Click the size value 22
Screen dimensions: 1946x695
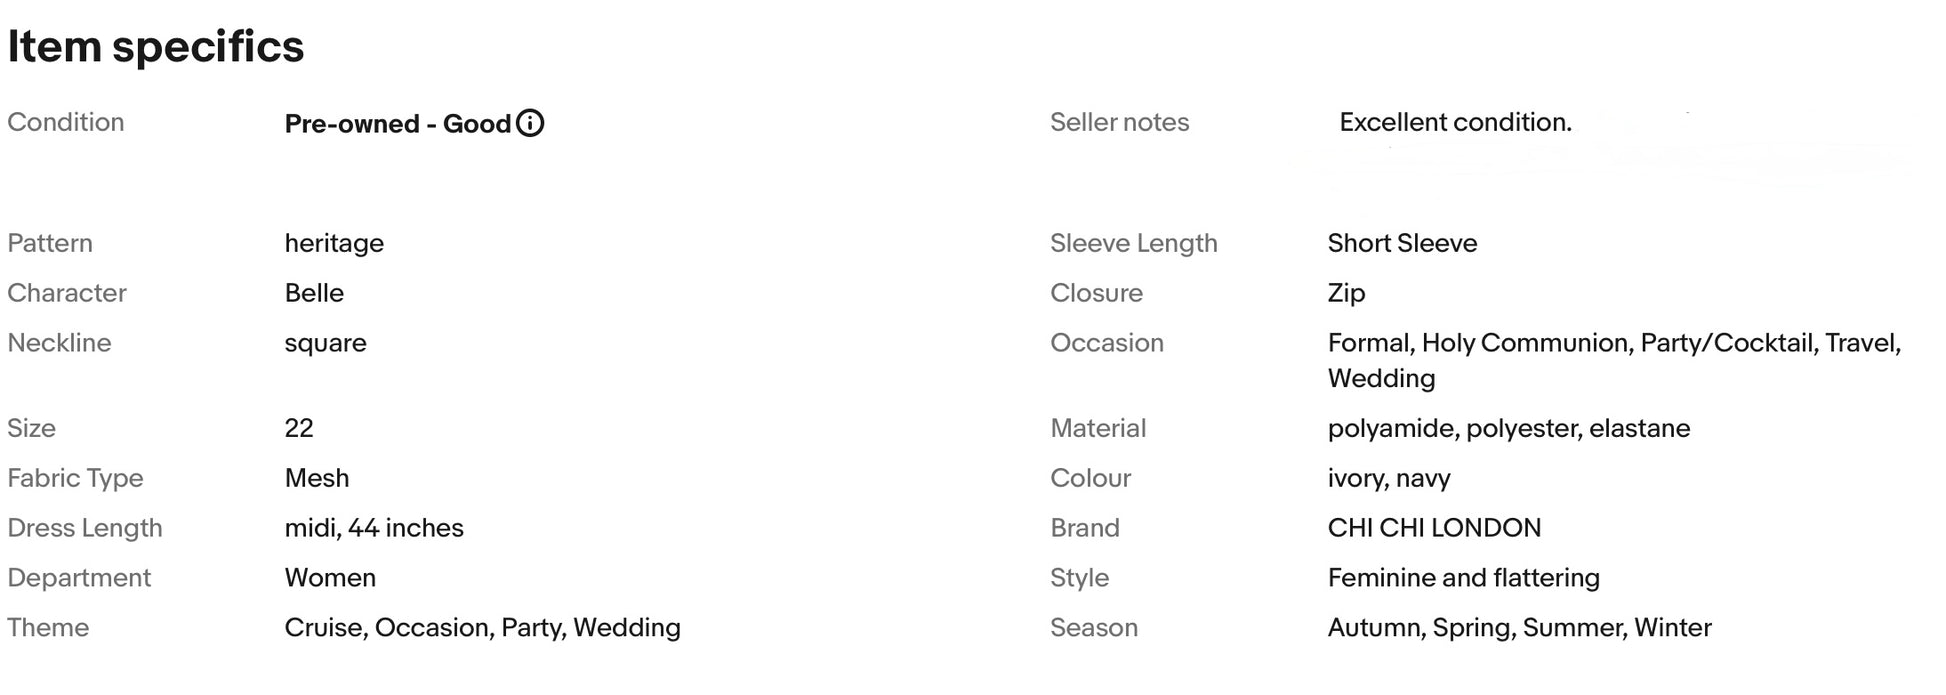pos(299,428)
